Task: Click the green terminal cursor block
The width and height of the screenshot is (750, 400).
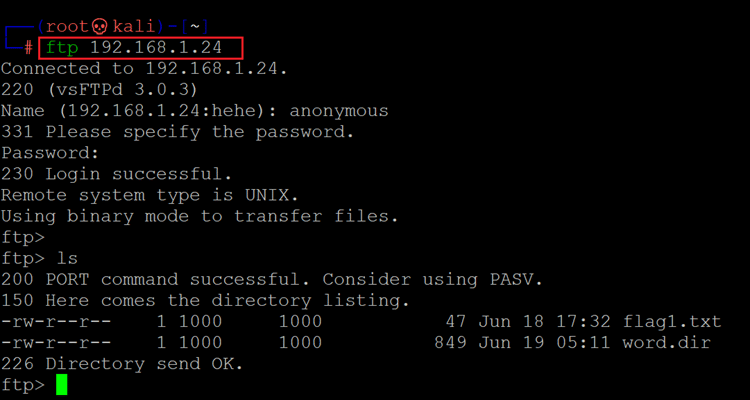Action: tap(61, 385)
